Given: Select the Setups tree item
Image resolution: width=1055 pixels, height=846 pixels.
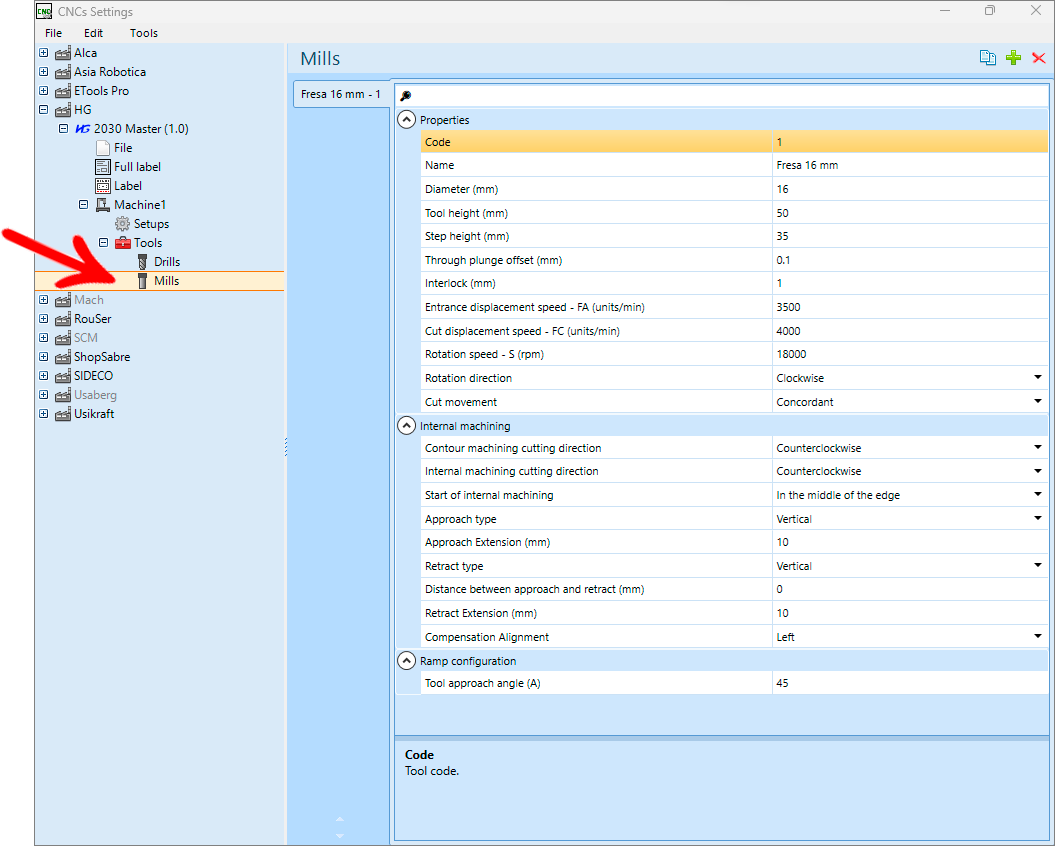Looking at the screenshot, I should 151,224.
